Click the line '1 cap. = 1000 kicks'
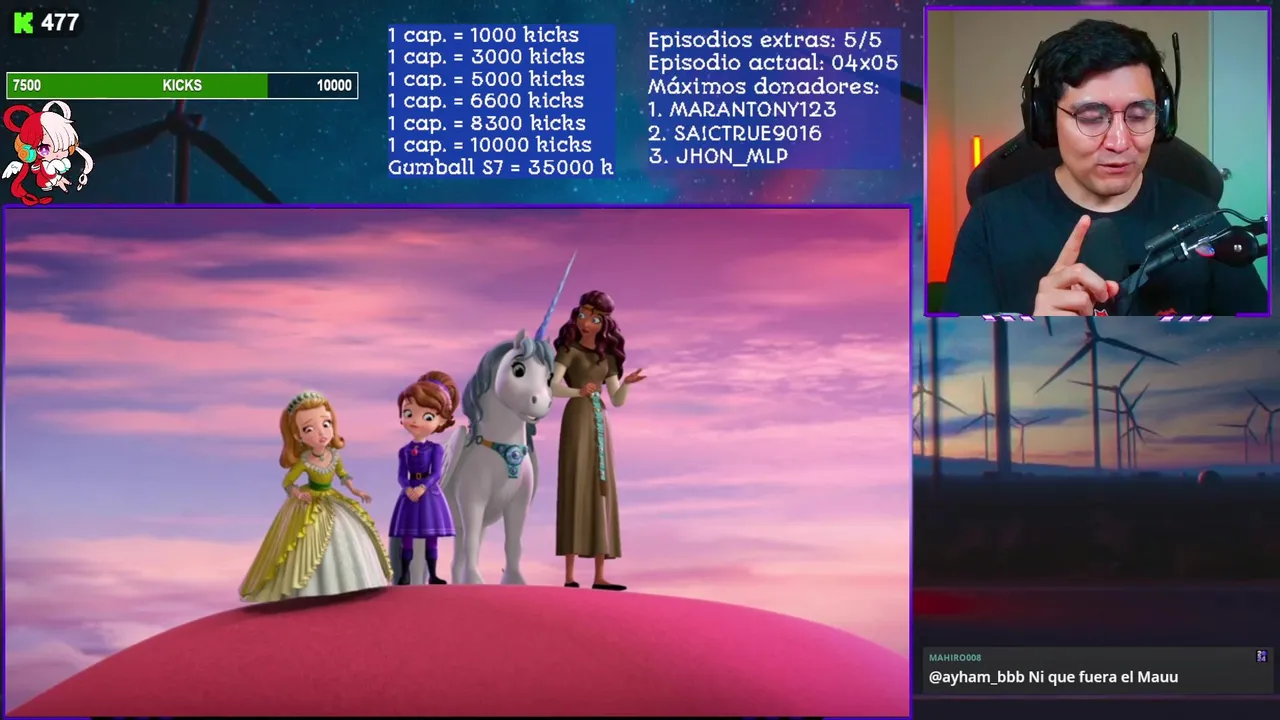The image size is (1280, 720). 483,35
